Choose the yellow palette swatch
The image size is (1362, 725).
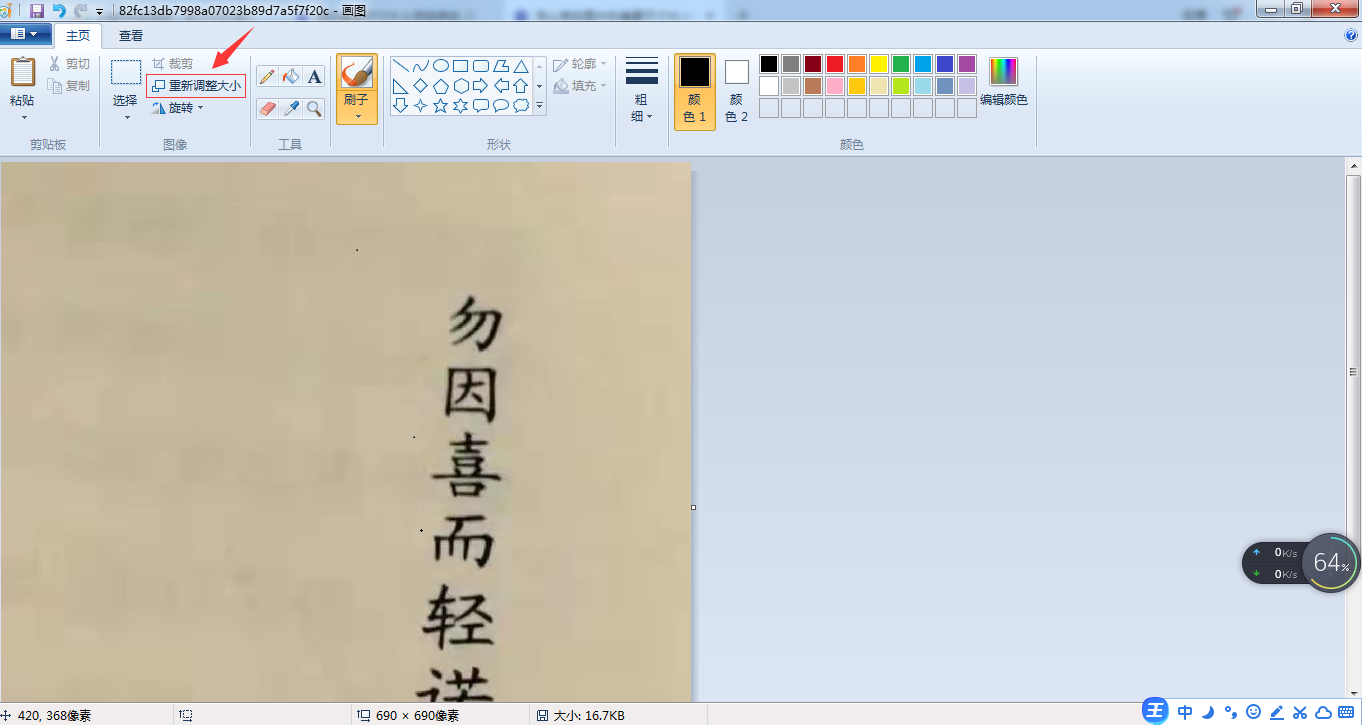pos(879,64)
